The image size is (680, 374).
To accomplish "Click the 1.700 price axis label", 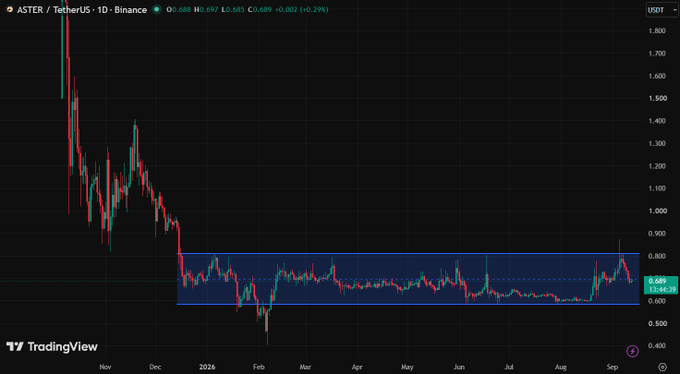I will [x=657, y=53].
